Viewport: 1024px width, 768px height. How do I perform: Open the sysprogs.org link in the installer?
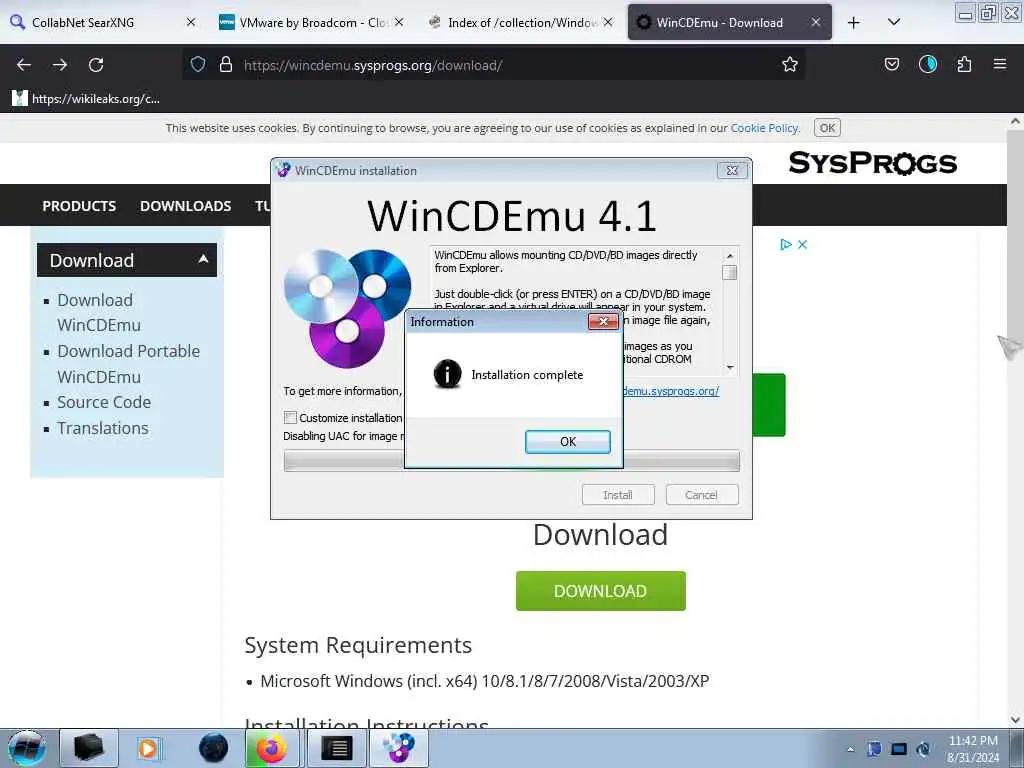click(x=671, y=391)
